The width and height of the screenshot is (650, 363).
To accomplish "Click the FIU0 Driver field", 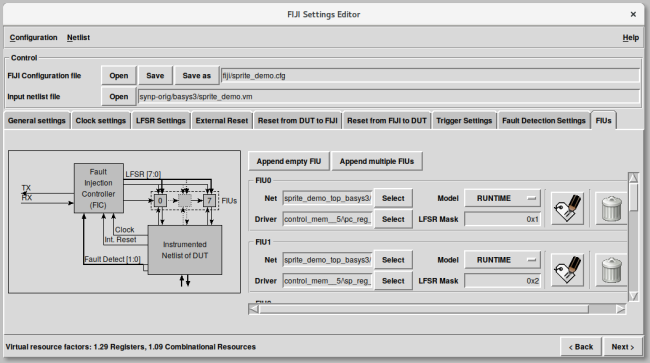I will (327, 219).
